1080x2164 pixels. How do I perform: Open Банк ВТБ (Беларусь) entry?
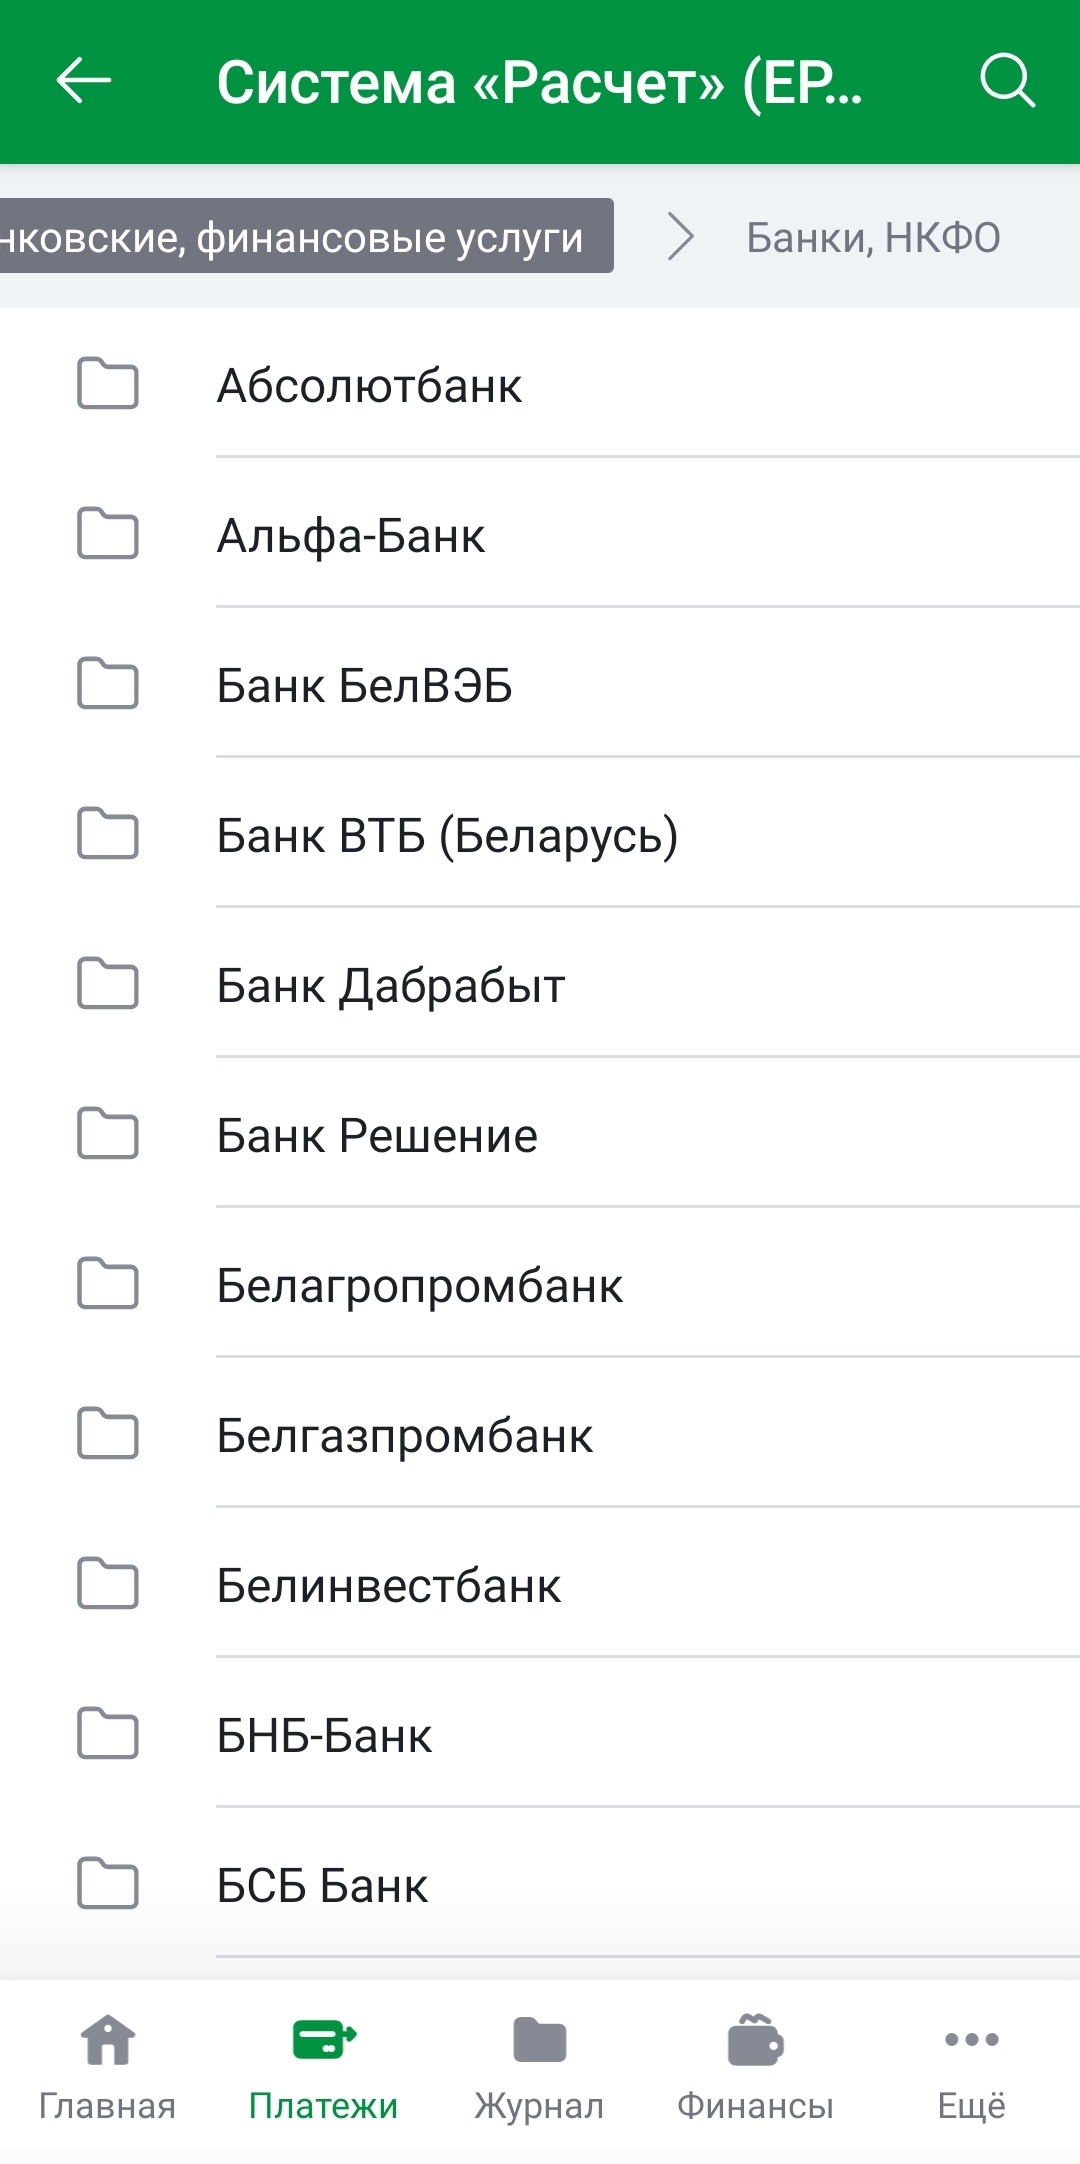click(447, 835)
